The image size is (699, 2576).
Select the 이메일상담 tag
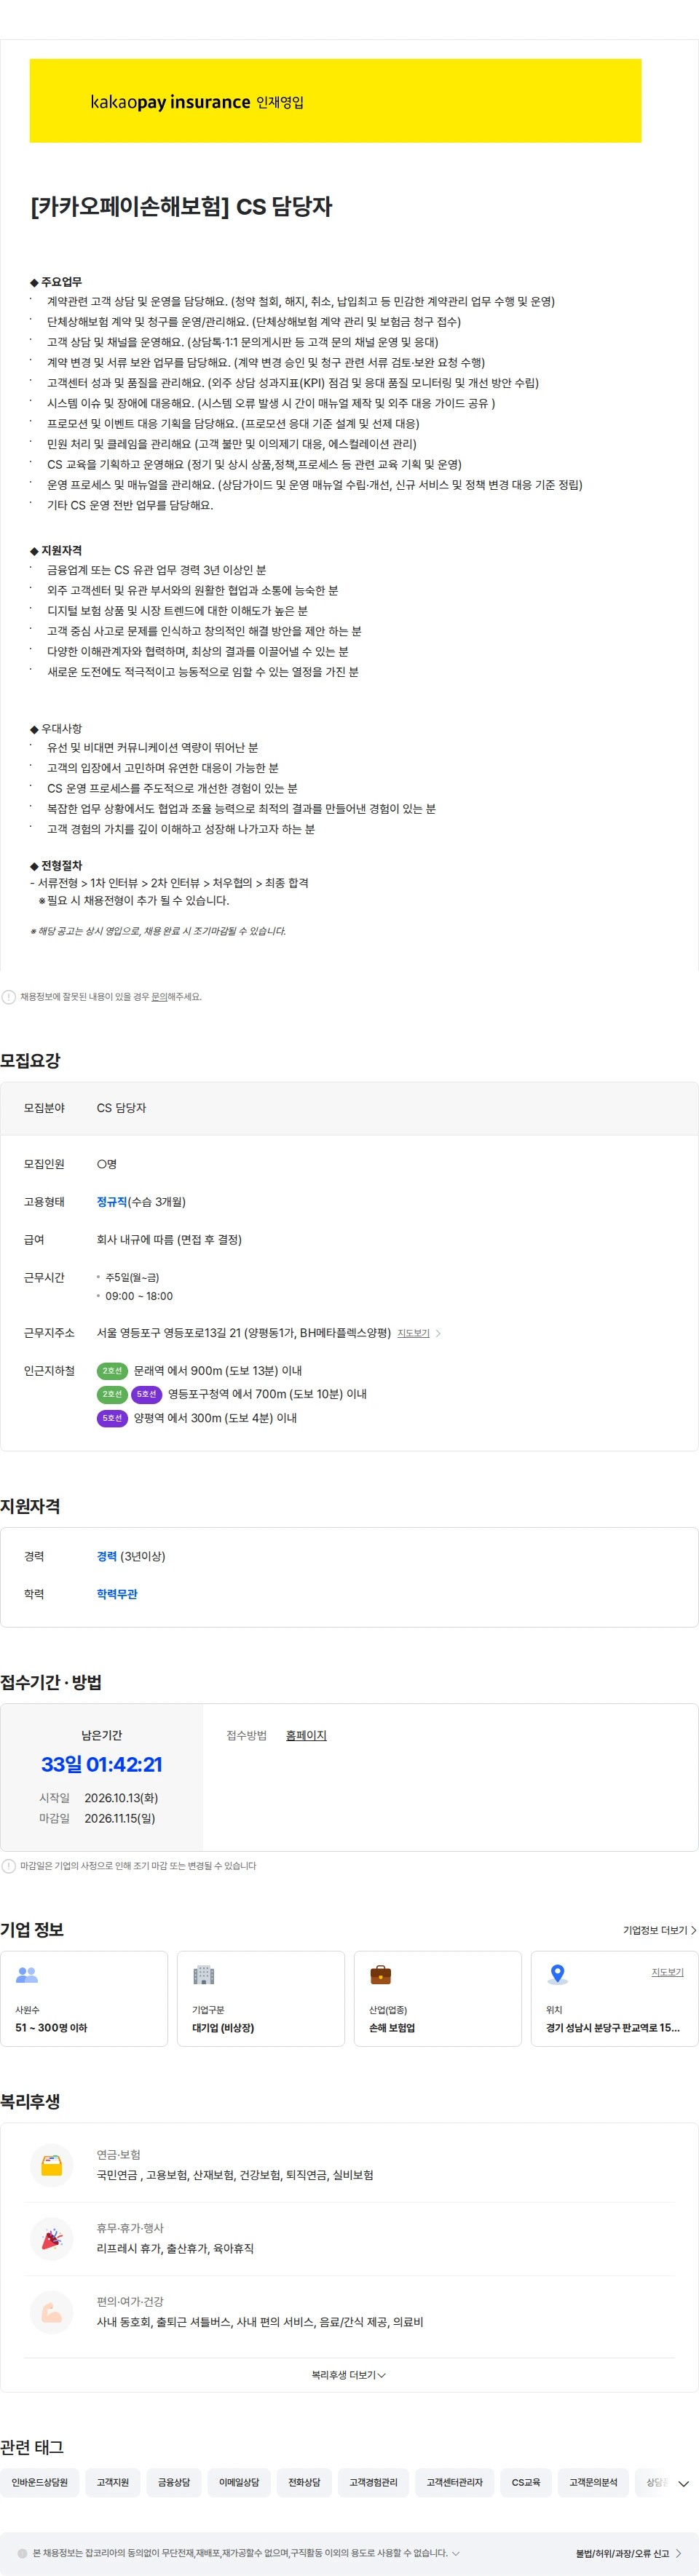pos(239,2482)
